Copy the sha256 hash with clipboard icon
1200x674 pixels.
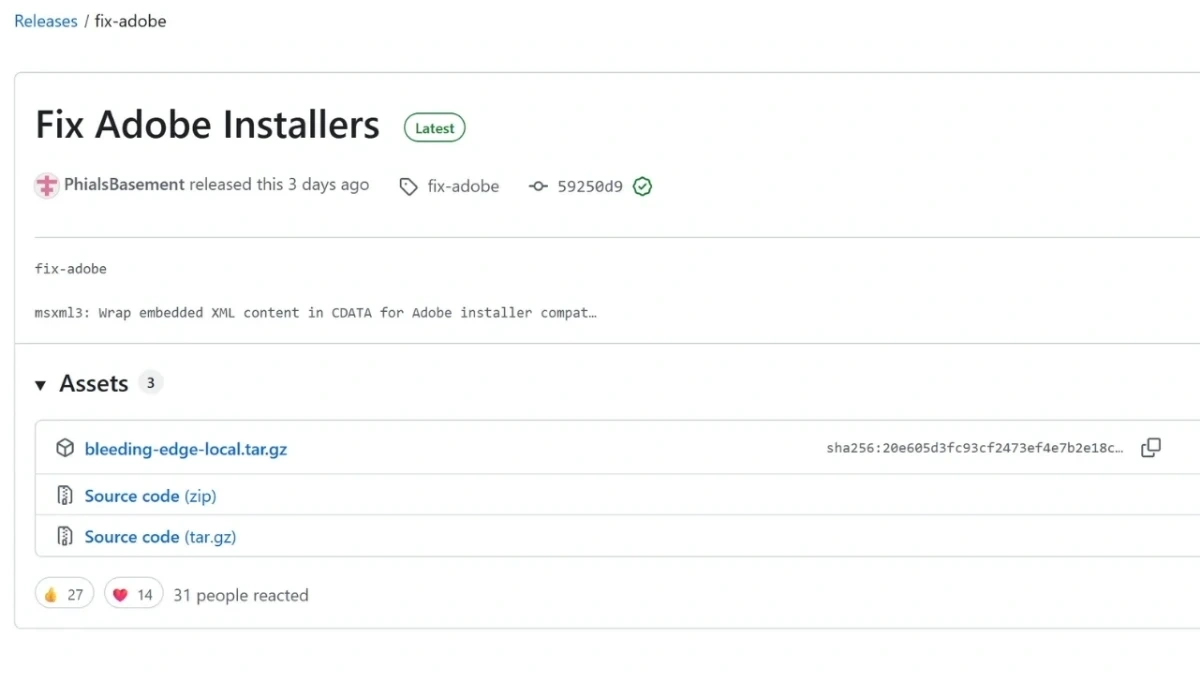[1151, 448]
